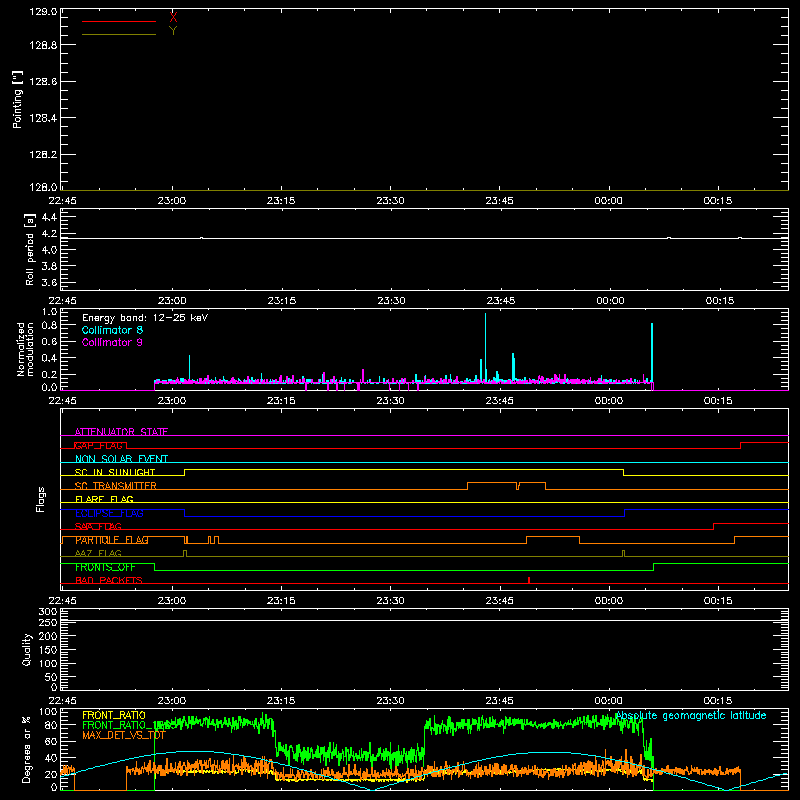Click the yellow FRONT_RATIO legend label

114,715
